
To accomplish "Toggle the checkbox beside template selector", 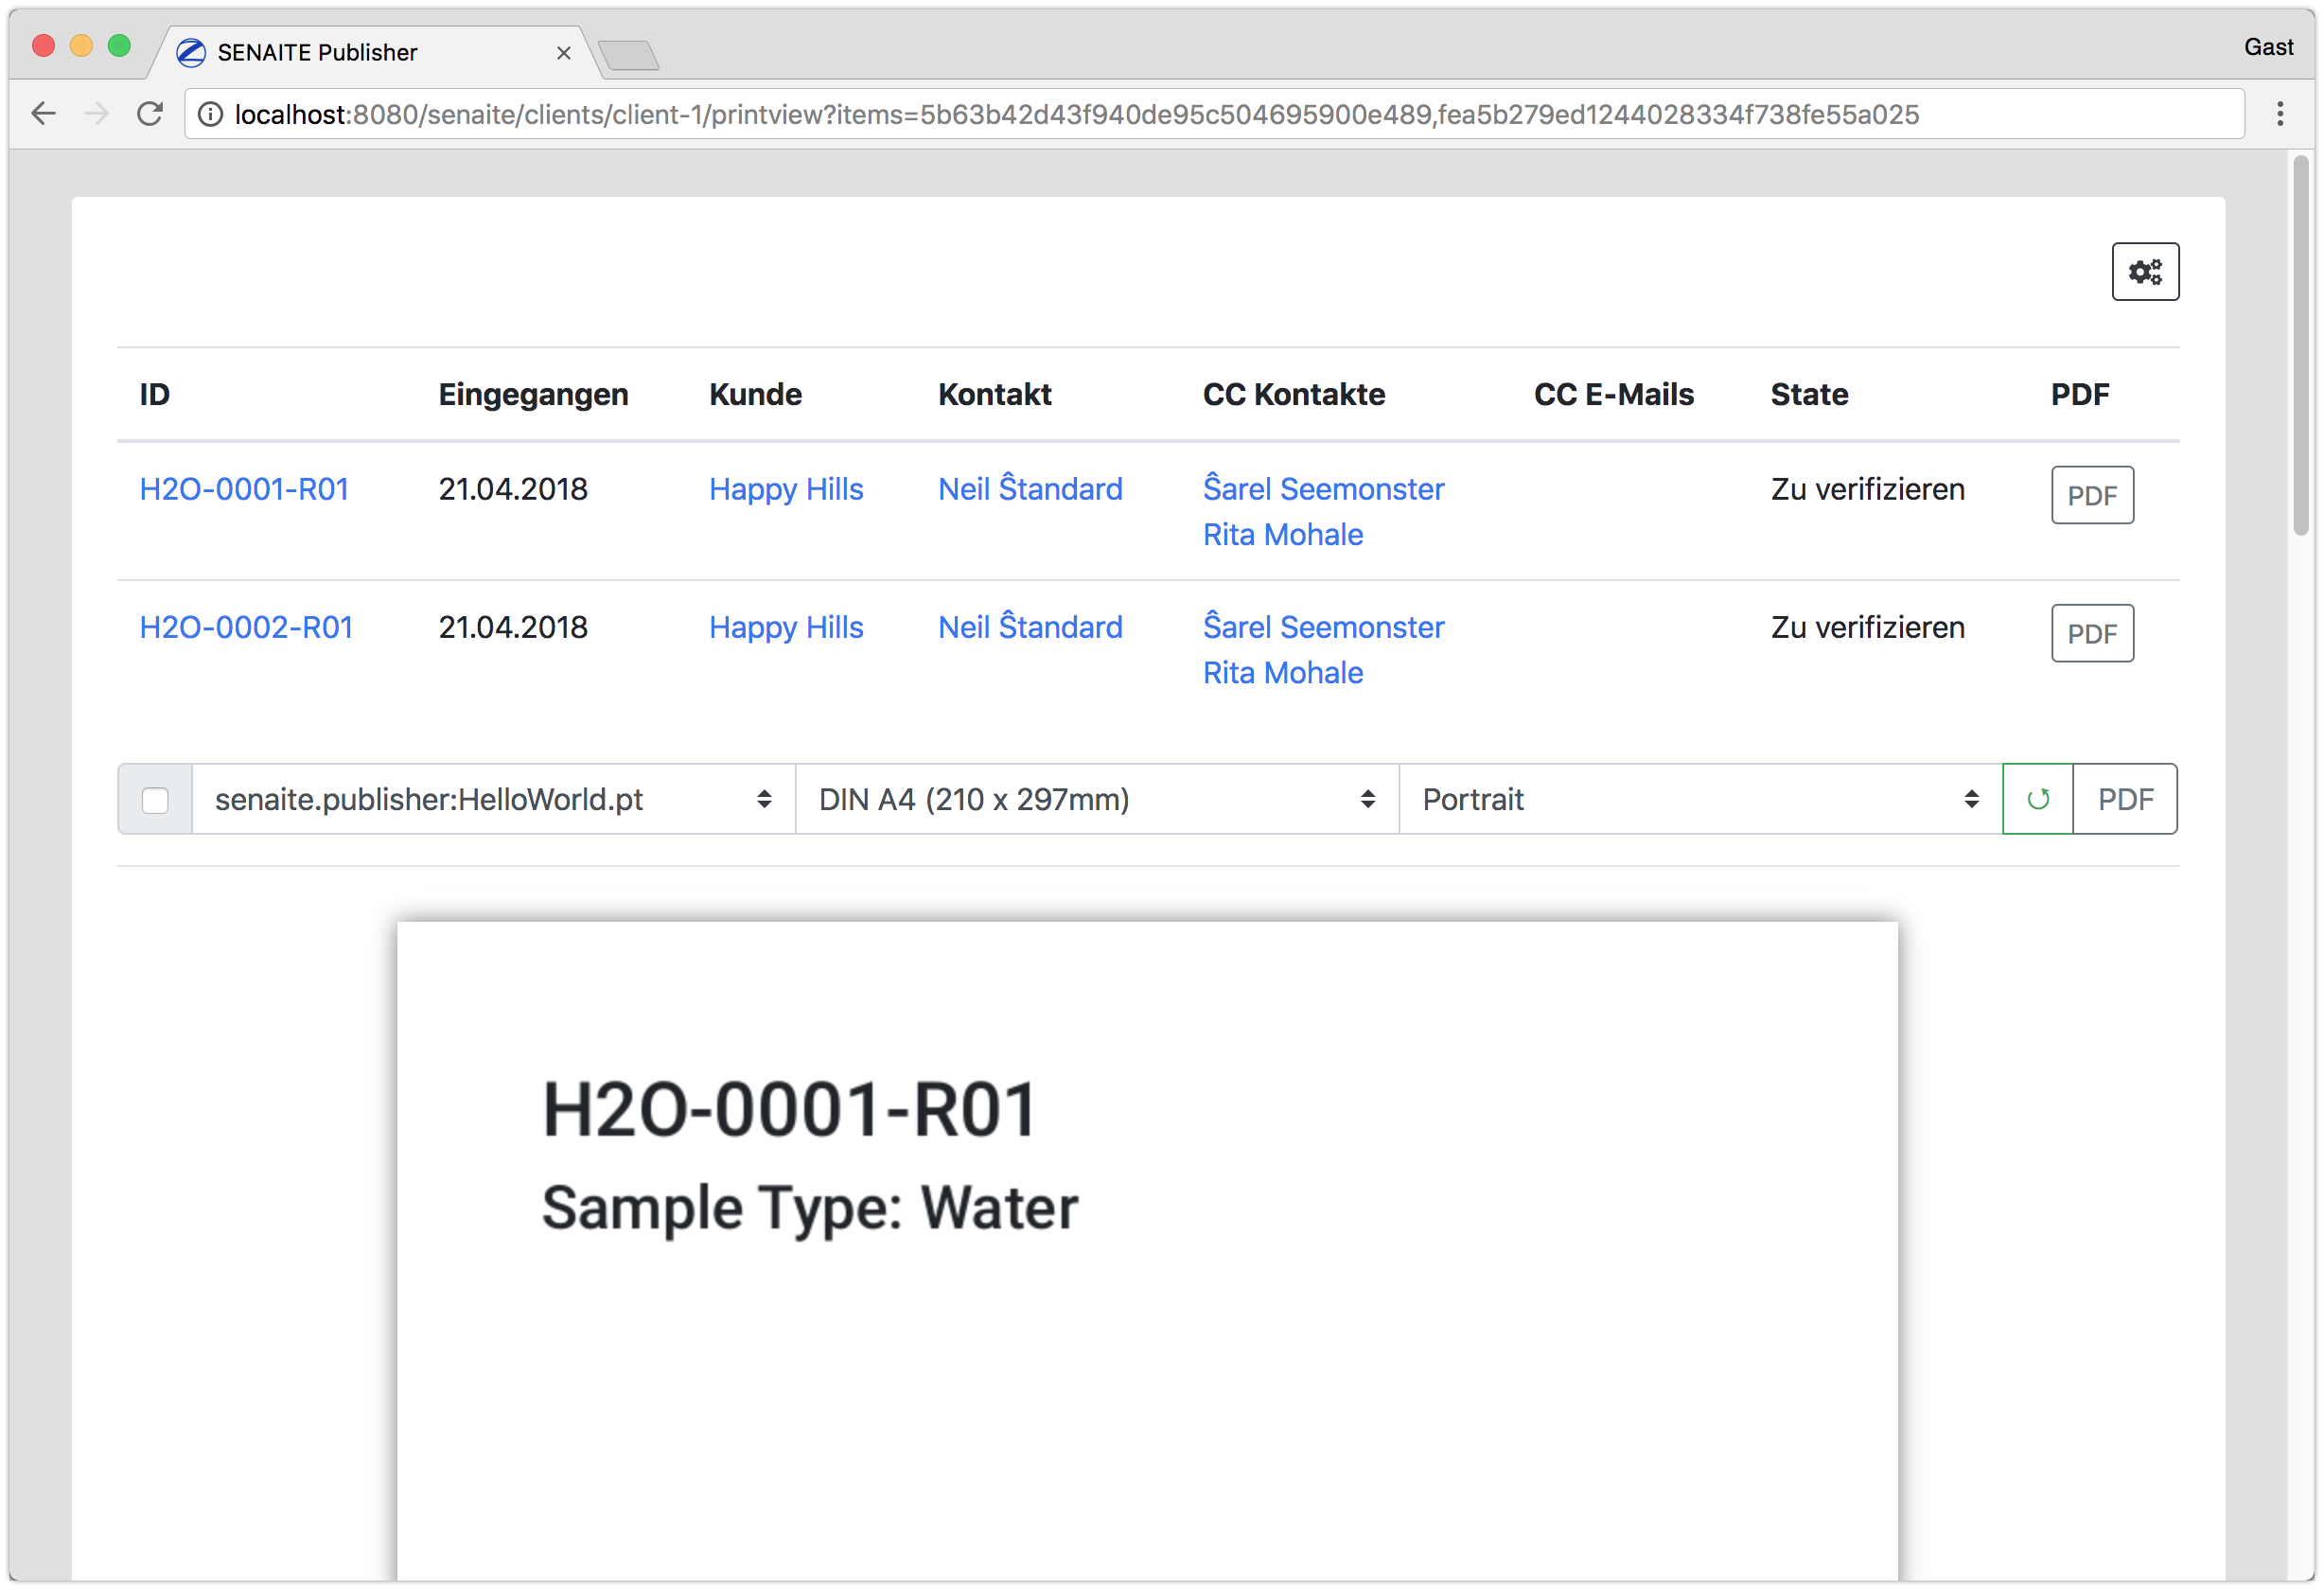I will [155, 800].
